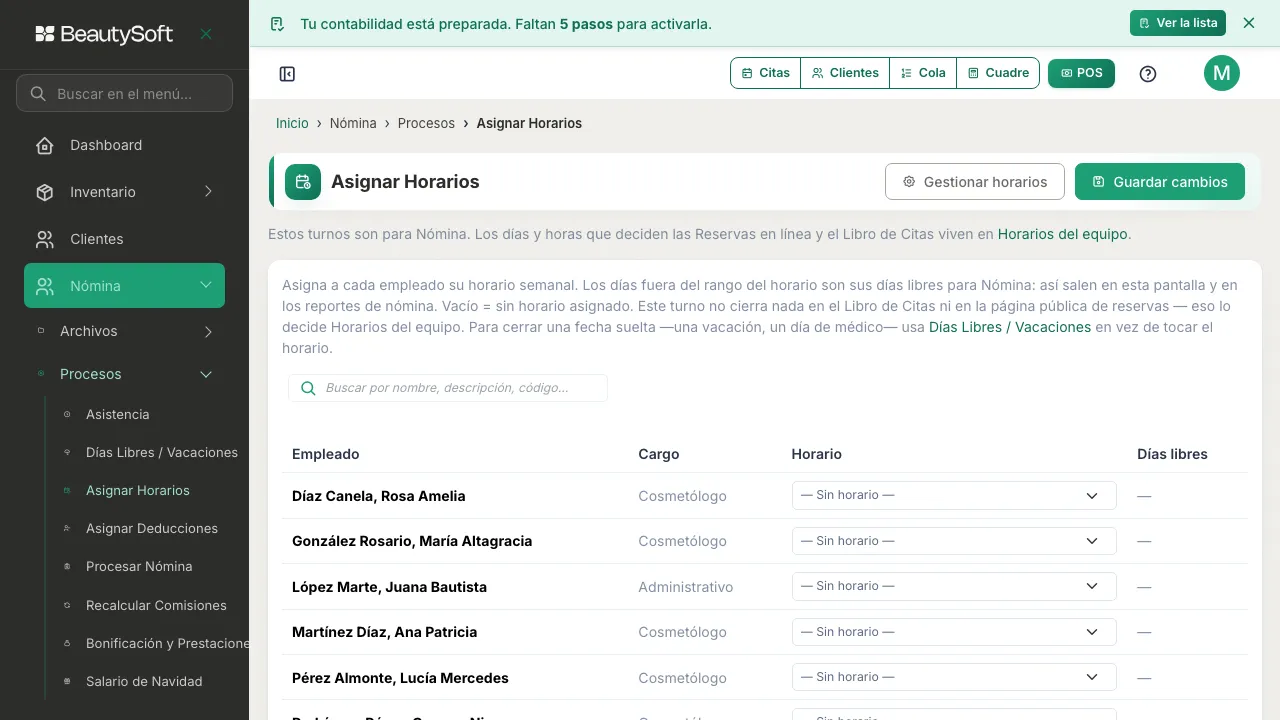Screen dimensions: 1280x720
Task: Toggle the sidebar collapse panel icon
Action: (x=287, y=73)
